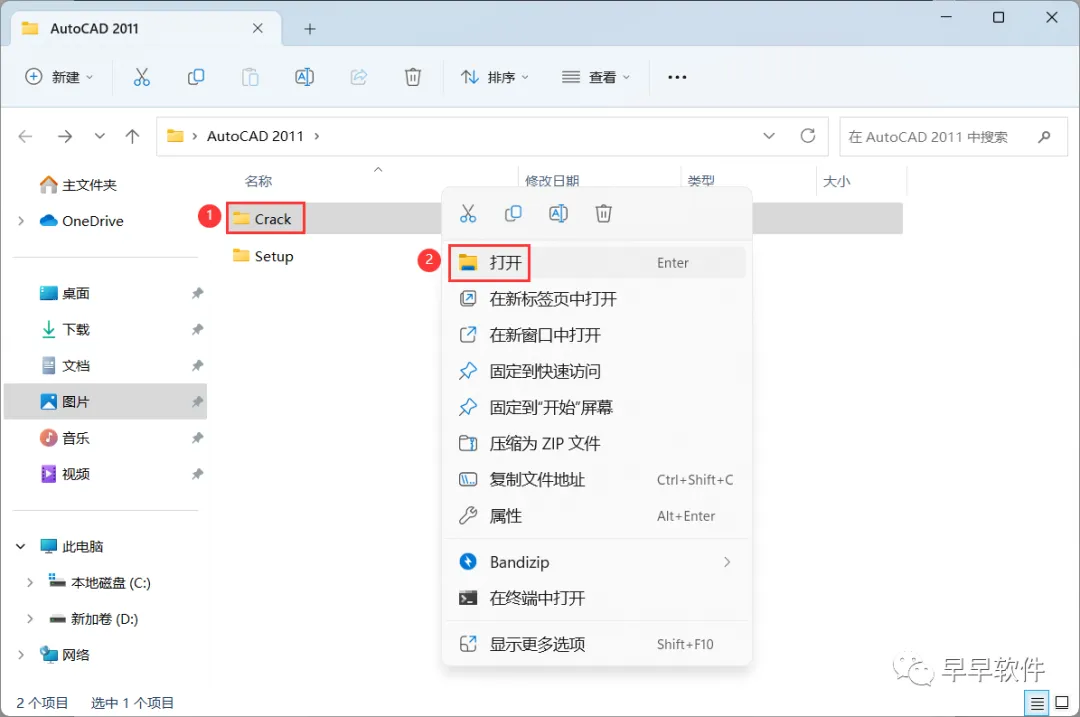Refresh the AutoCAD 2011 folder view

coord(808,136)
